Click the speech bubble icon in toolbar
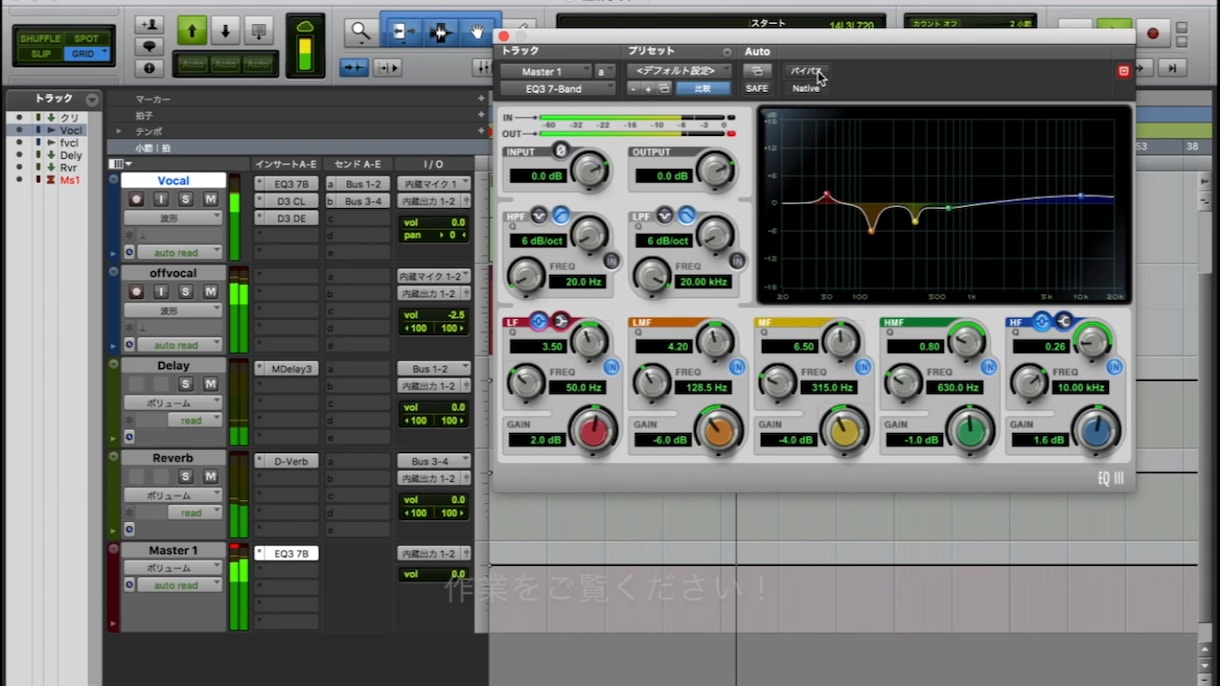 [x=149, y=47]
